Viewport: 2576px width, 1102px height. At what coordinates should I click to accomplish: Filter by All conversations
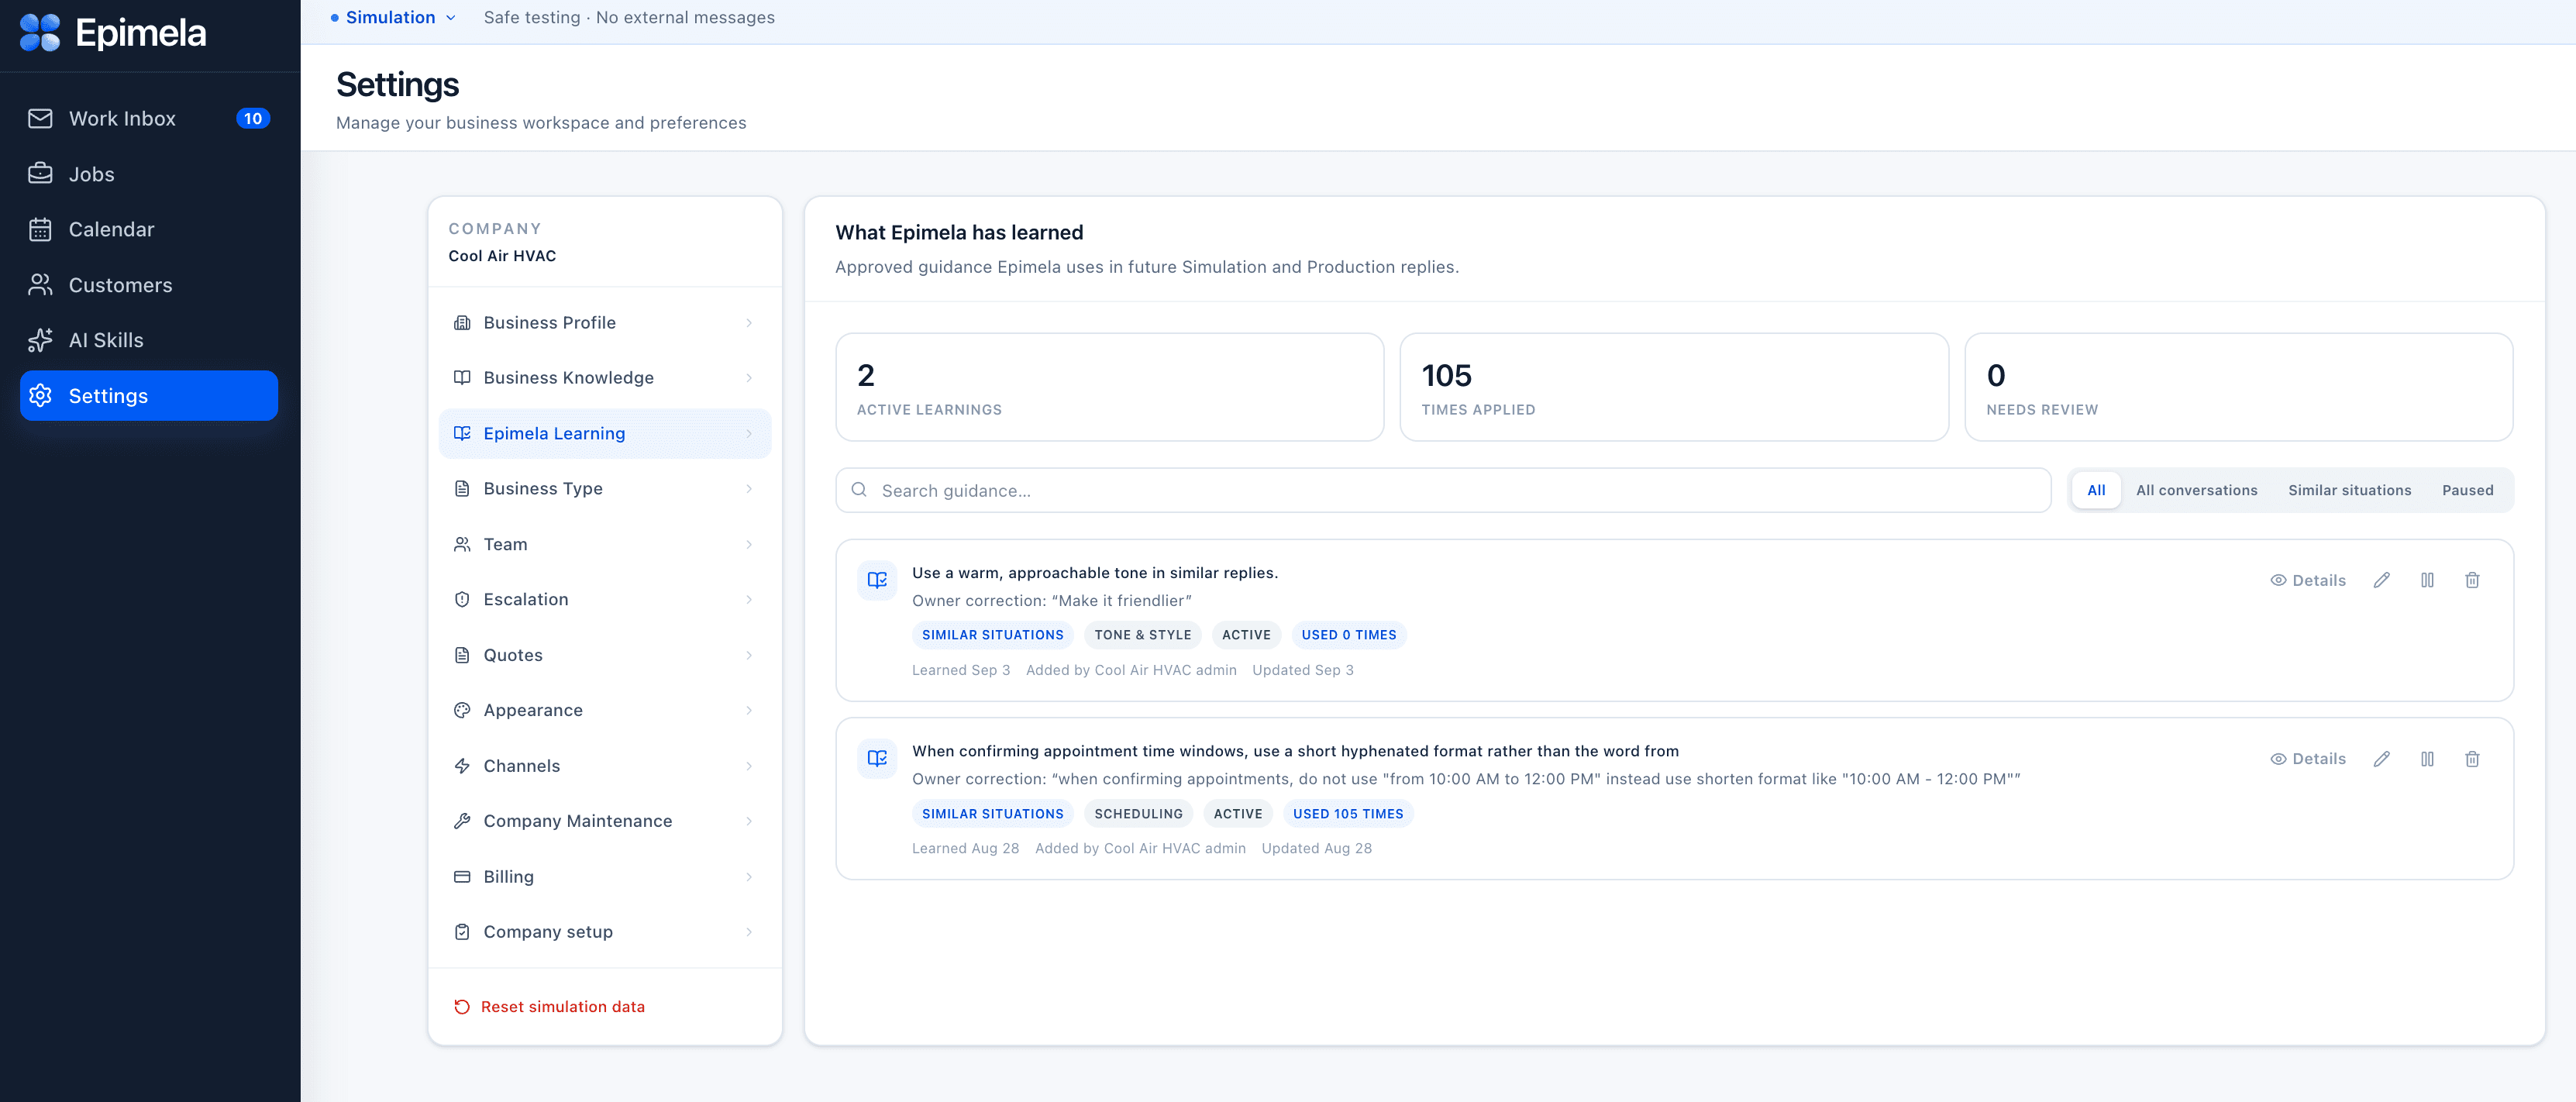[x=2196, y=490]
